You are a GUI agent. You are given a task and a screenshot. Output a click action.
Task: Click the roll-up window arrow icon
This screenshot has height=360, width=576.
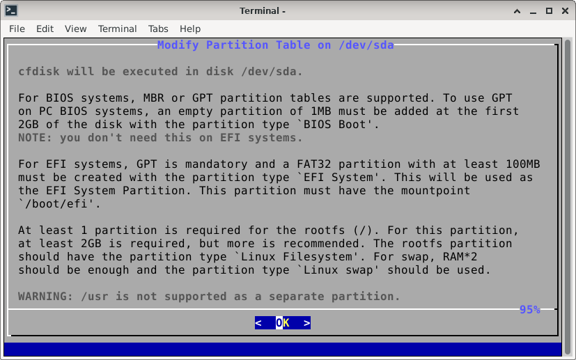[x=517, y=11]
